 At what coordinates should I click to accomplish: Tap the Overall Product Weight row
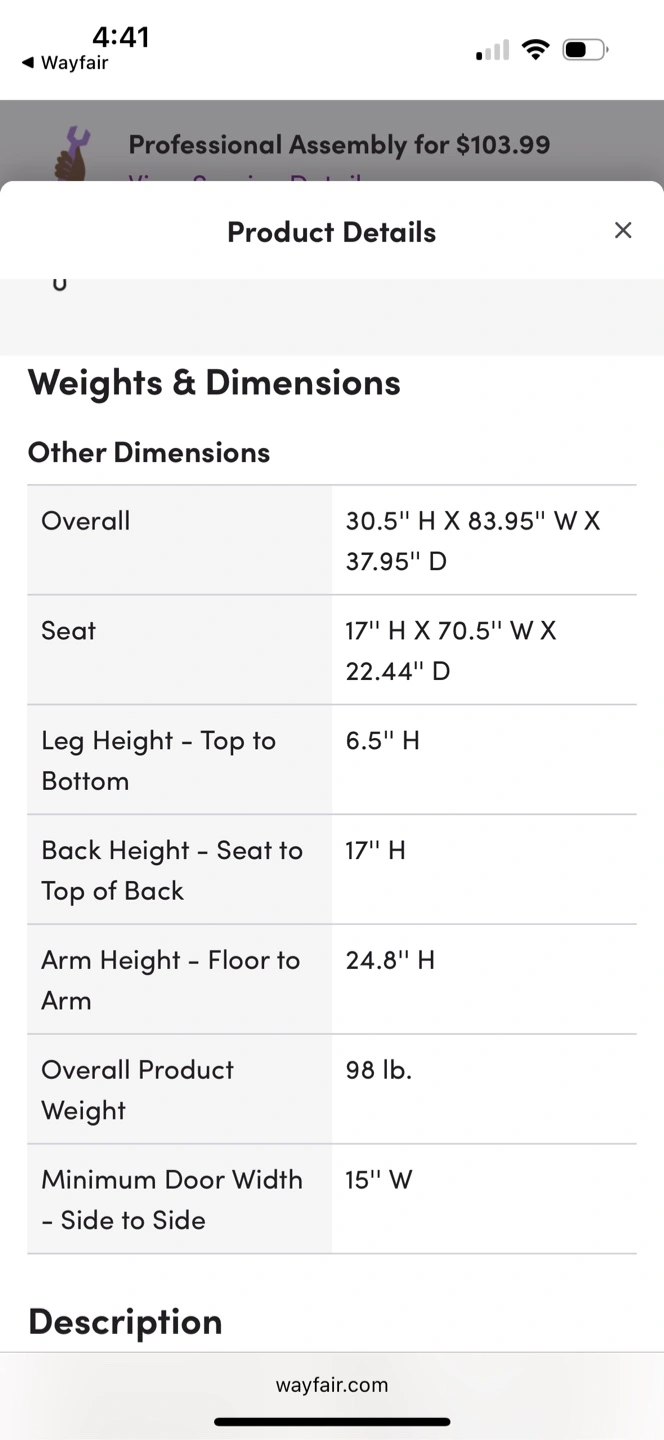332,1089
